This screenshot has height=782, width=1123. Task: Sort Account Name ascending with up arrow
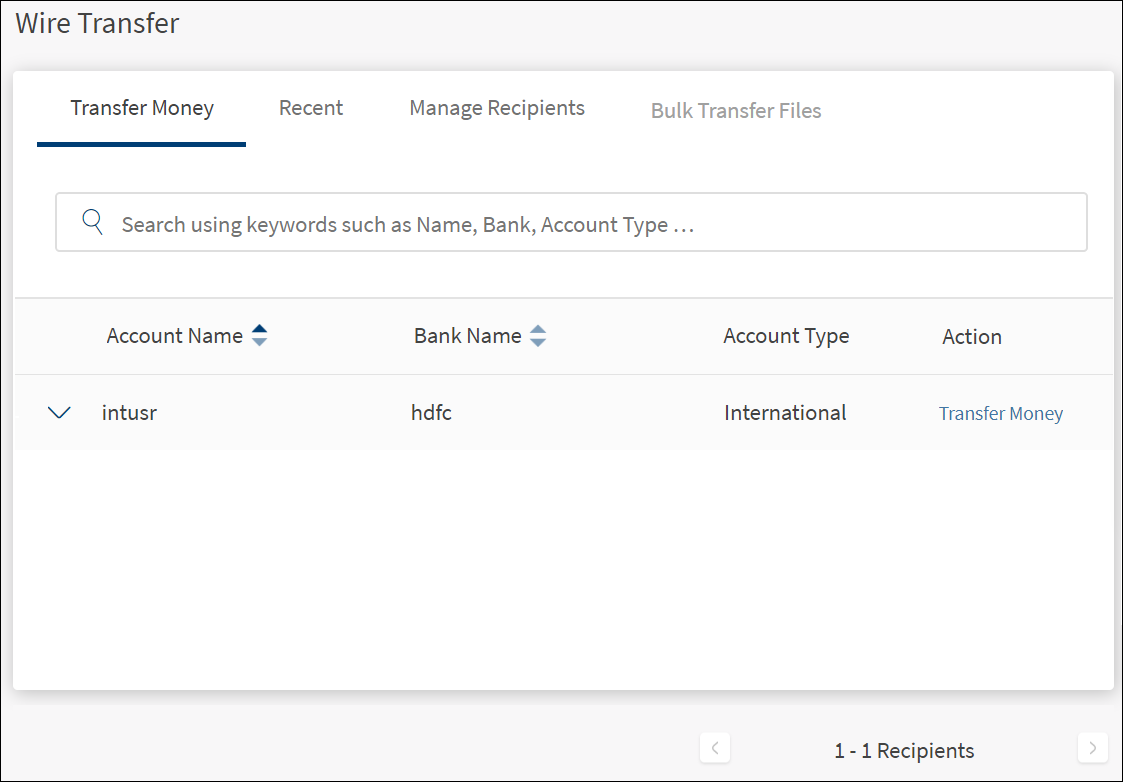click(259, 329)
